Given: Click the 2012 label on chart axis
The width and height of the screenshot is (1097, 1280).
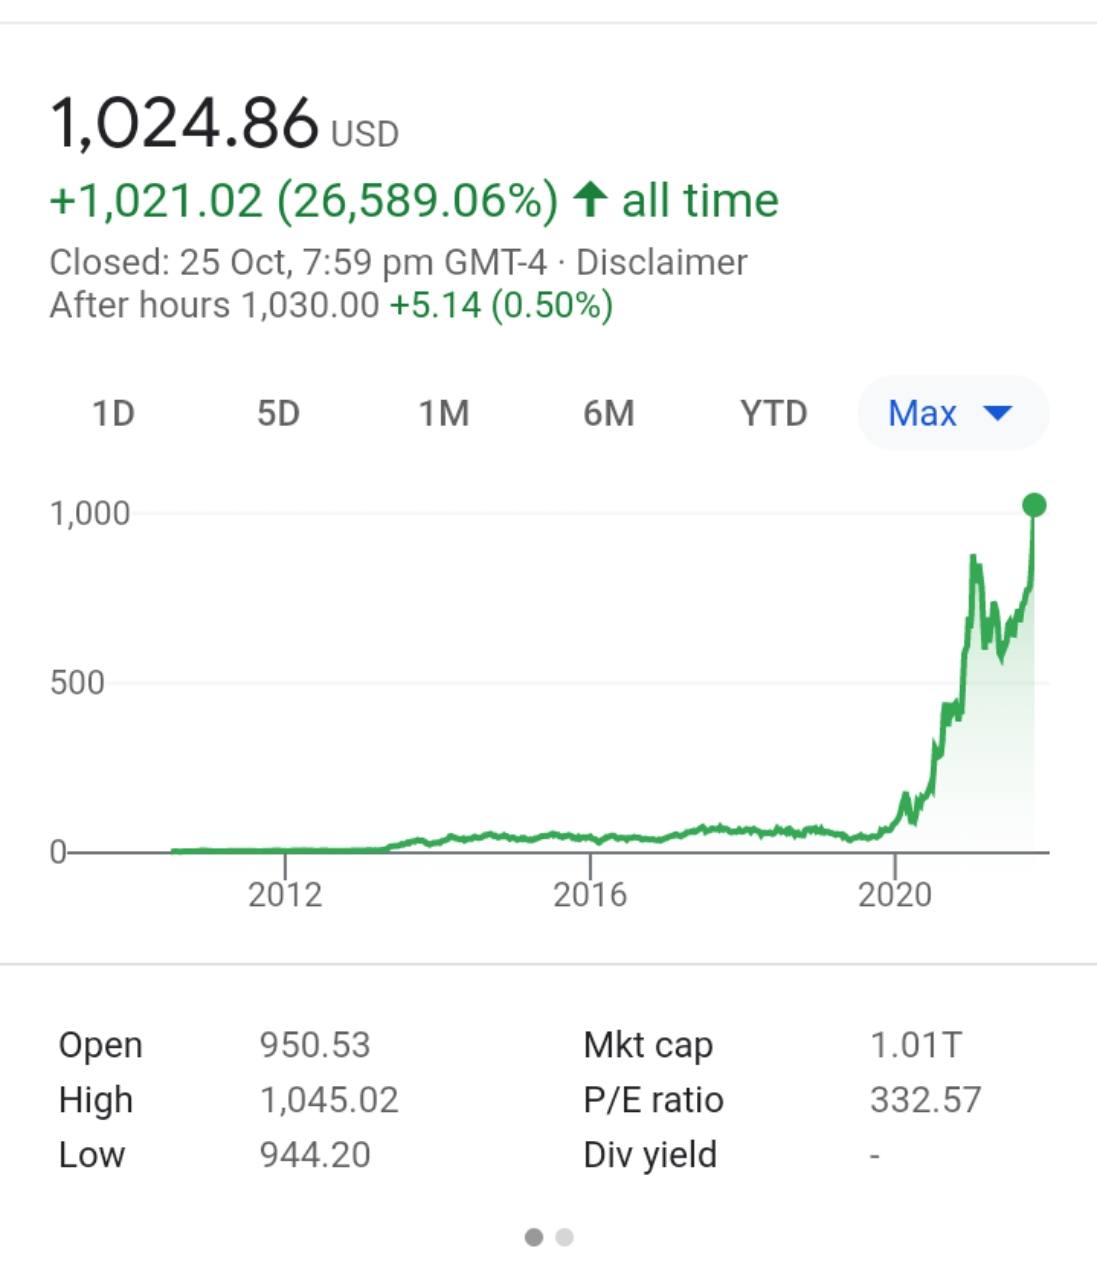Looking at the screenshot, I should point(285,894).
